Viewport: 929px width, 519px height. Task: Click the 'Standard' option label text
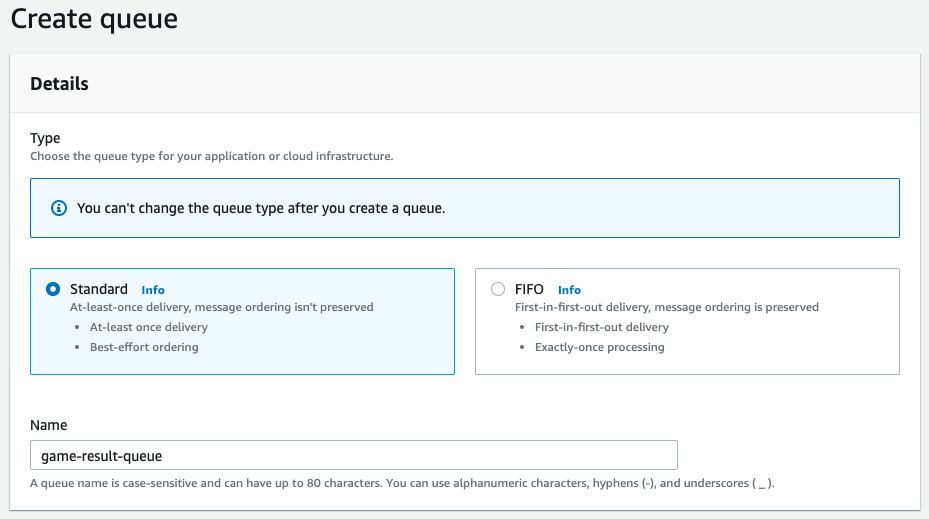tap(99, 289)
